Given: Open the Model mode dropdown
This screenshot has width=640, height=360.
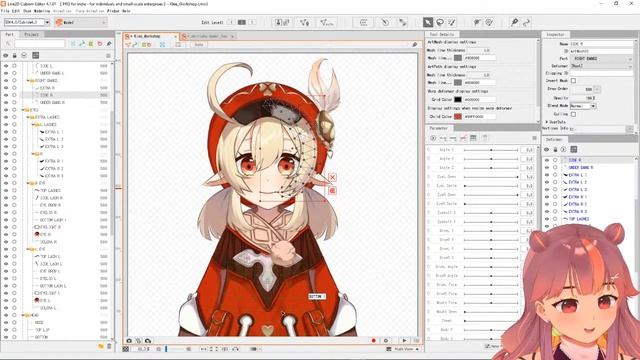Looking at the screenshot, I should 81,22.
